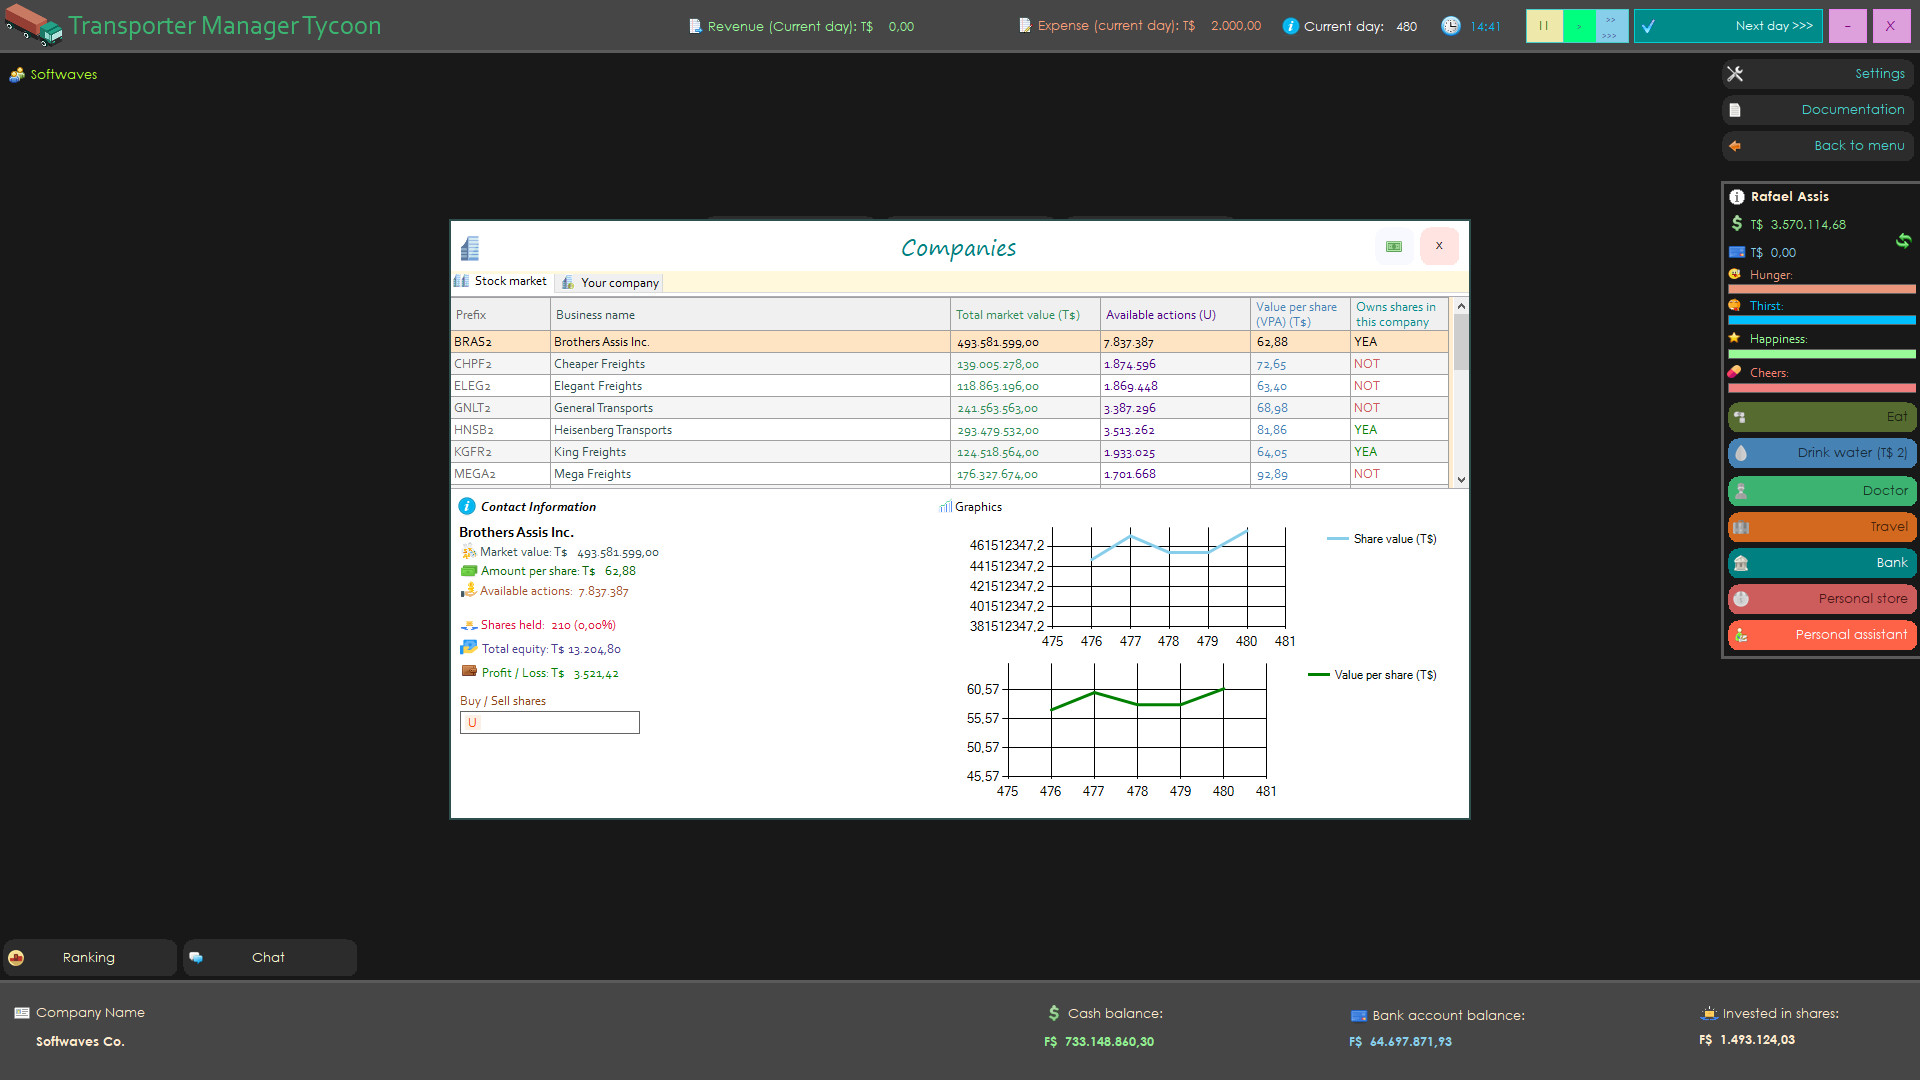
Task: Open the Bank panel
Action: pos(1820,562)
